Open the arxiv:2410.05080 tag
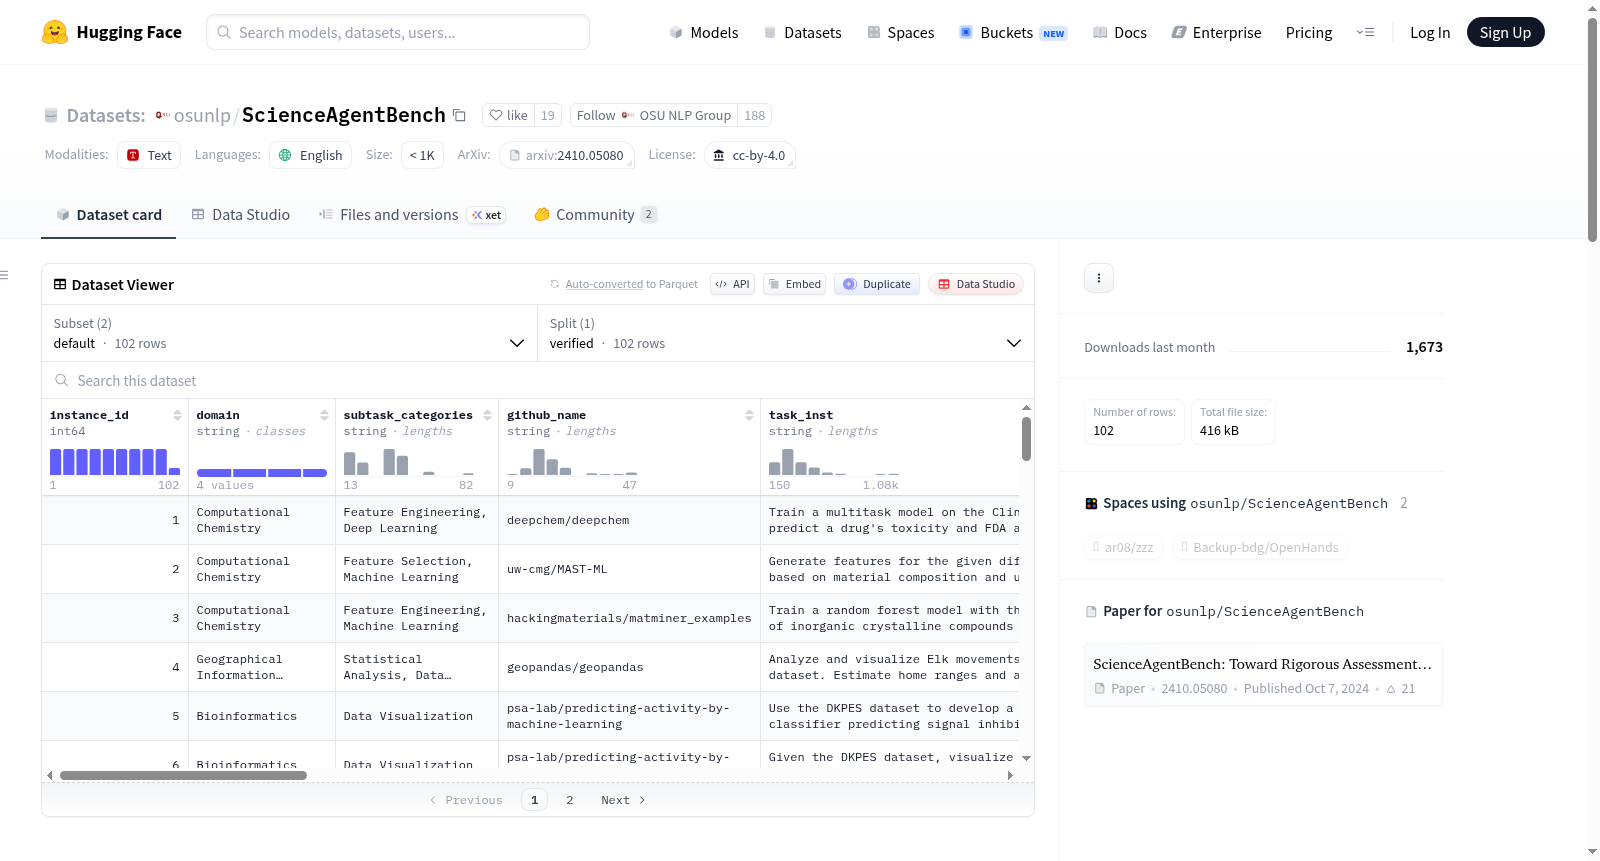Viewport: 1600px width, 861px height. click(x=566, y=155)
